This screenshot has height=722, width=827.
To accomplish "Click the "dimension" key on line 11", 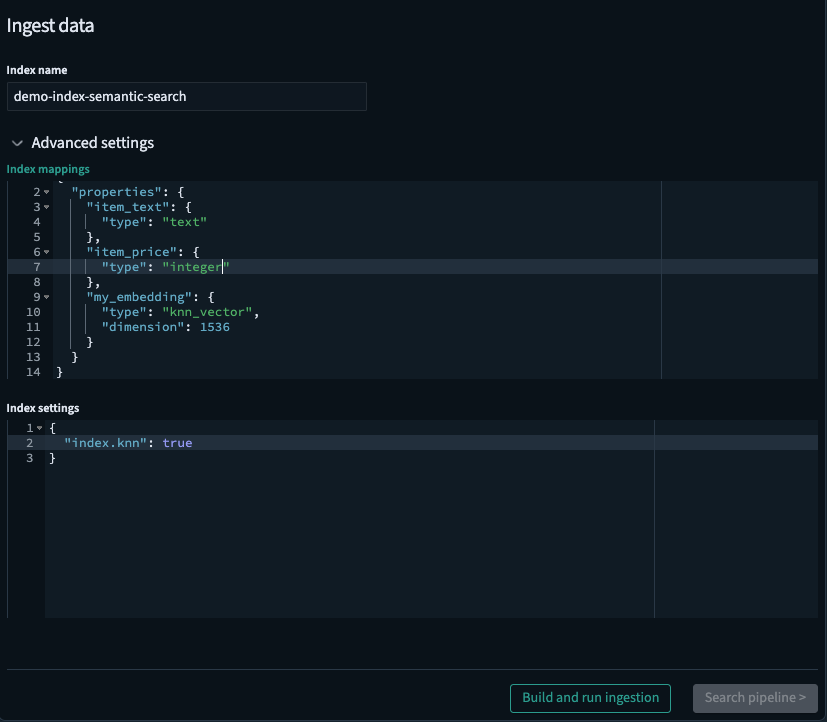I will [143, 327].
